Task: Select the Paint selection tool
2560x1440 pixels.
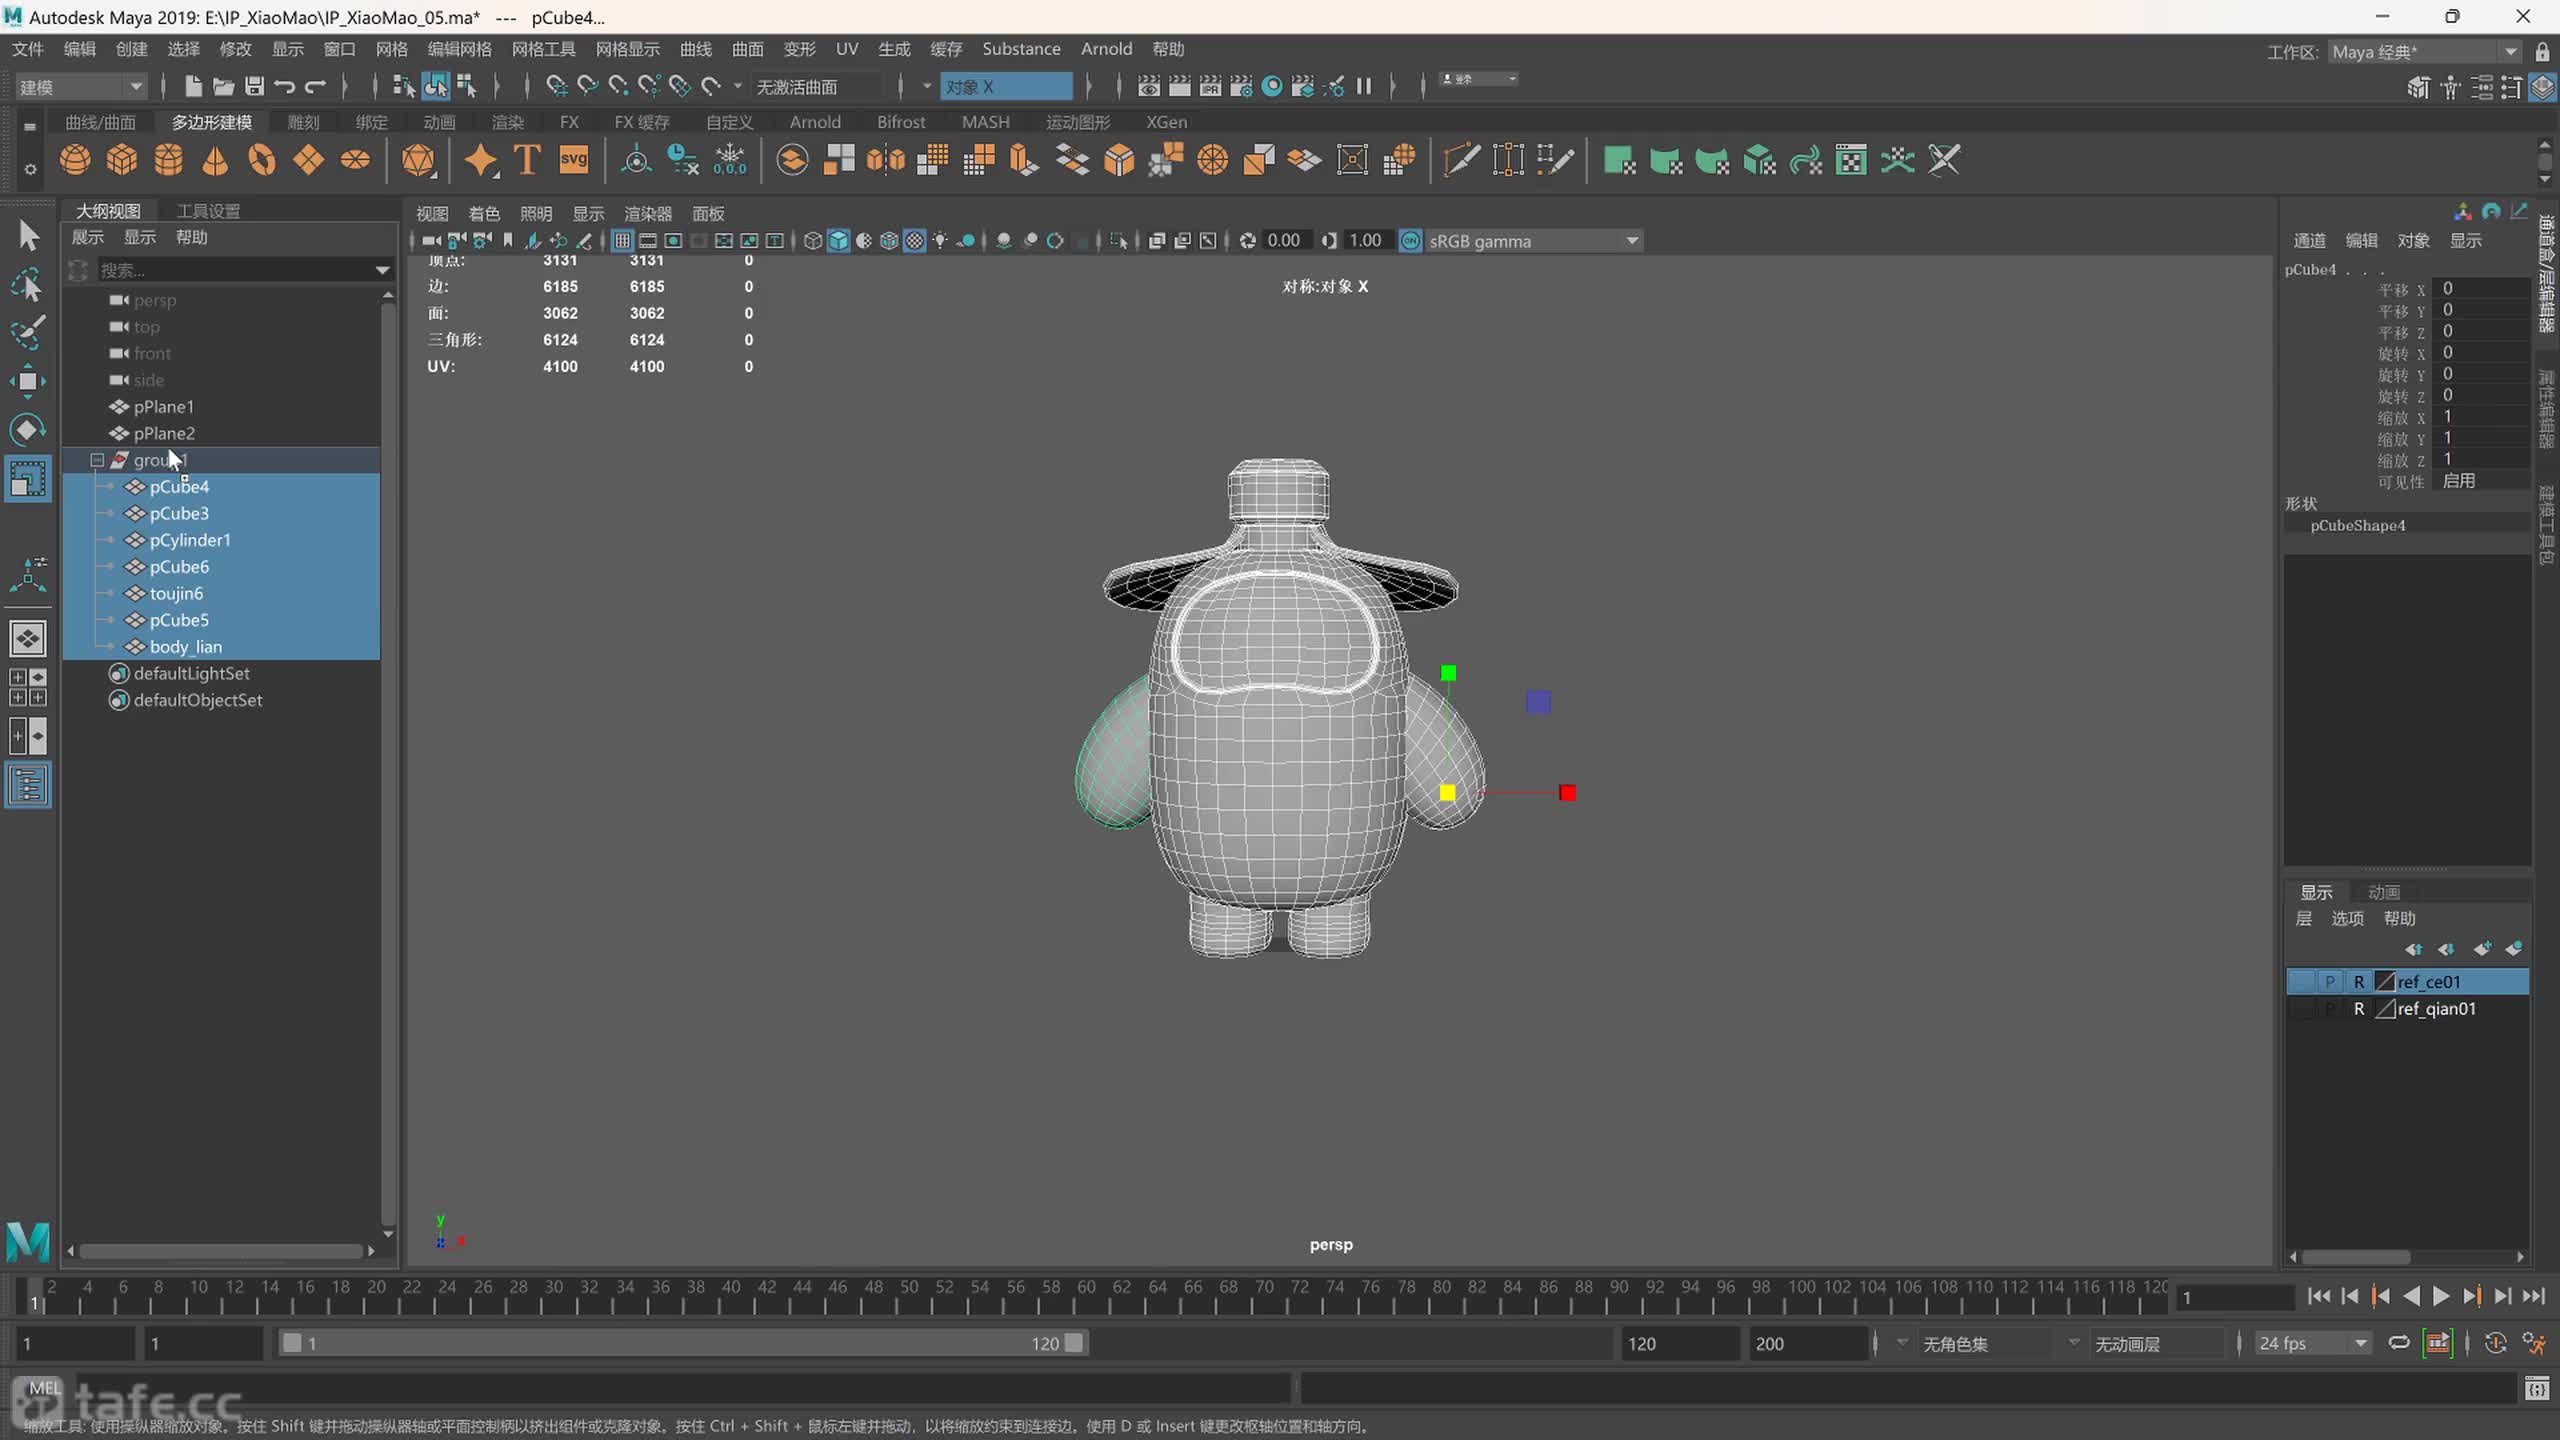Action: [x=28, y=333]
